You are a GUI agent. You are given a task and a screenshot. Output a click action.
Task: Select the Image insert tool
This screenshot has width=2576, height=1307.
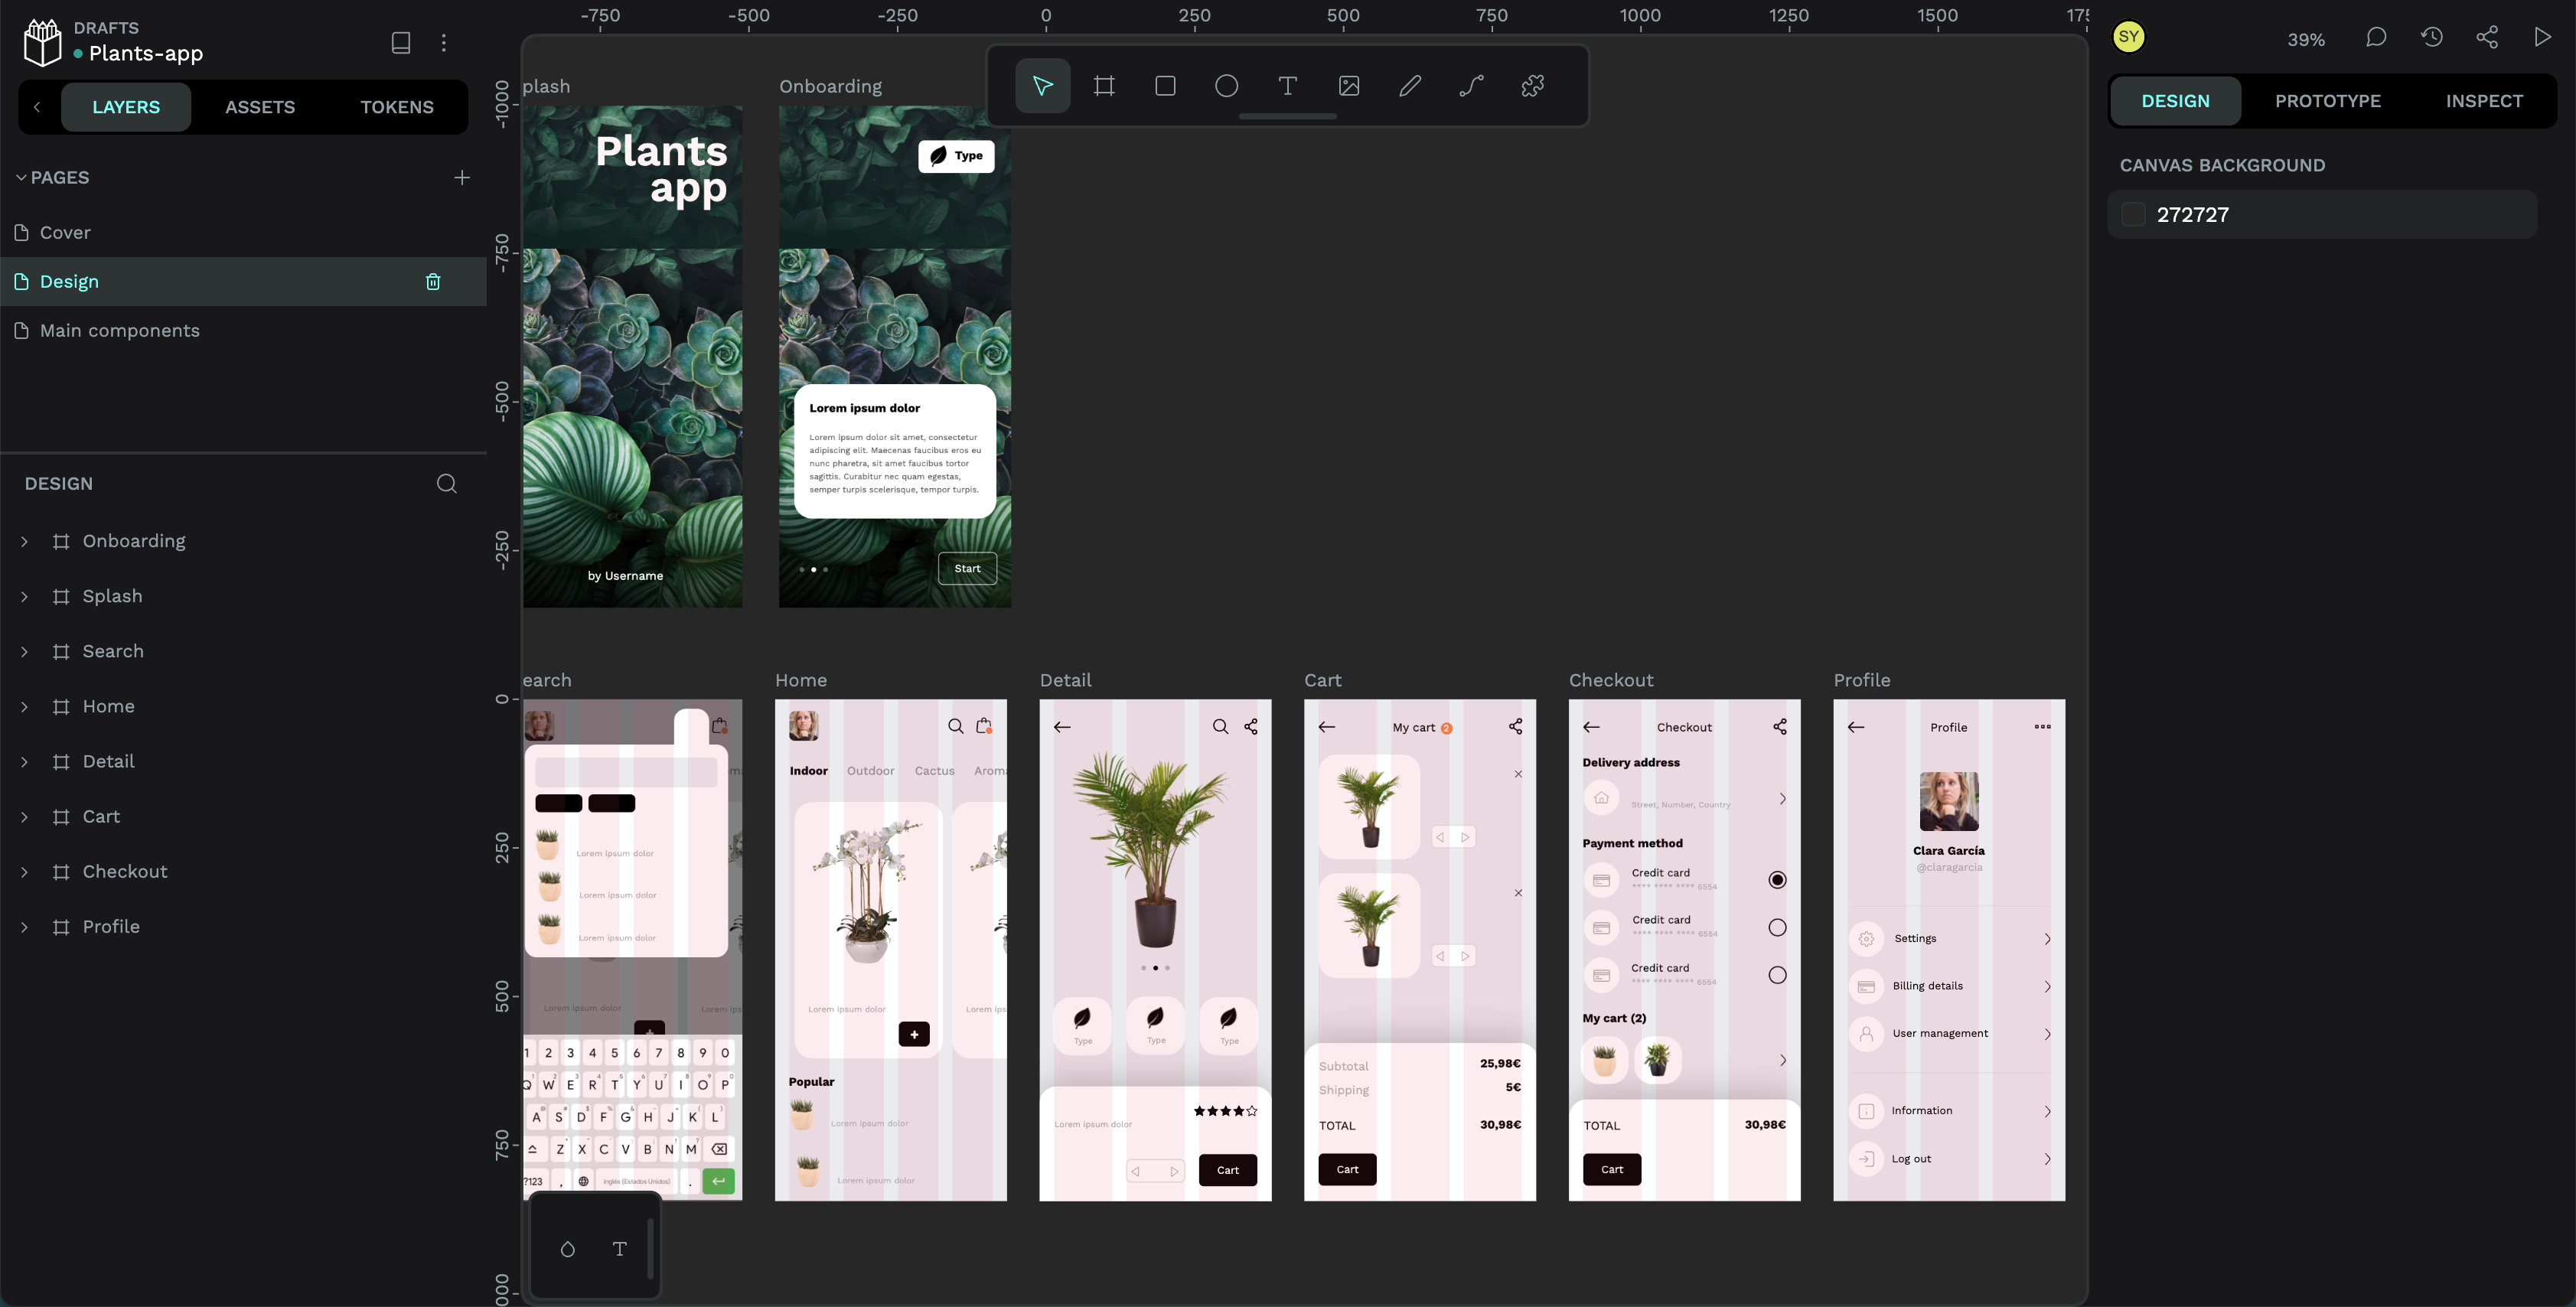[1348, 86]
